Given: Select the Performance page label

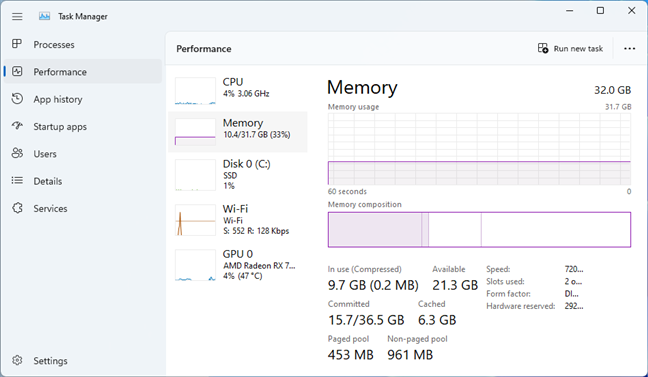Looking at the screenshot, I should point(60,72).
